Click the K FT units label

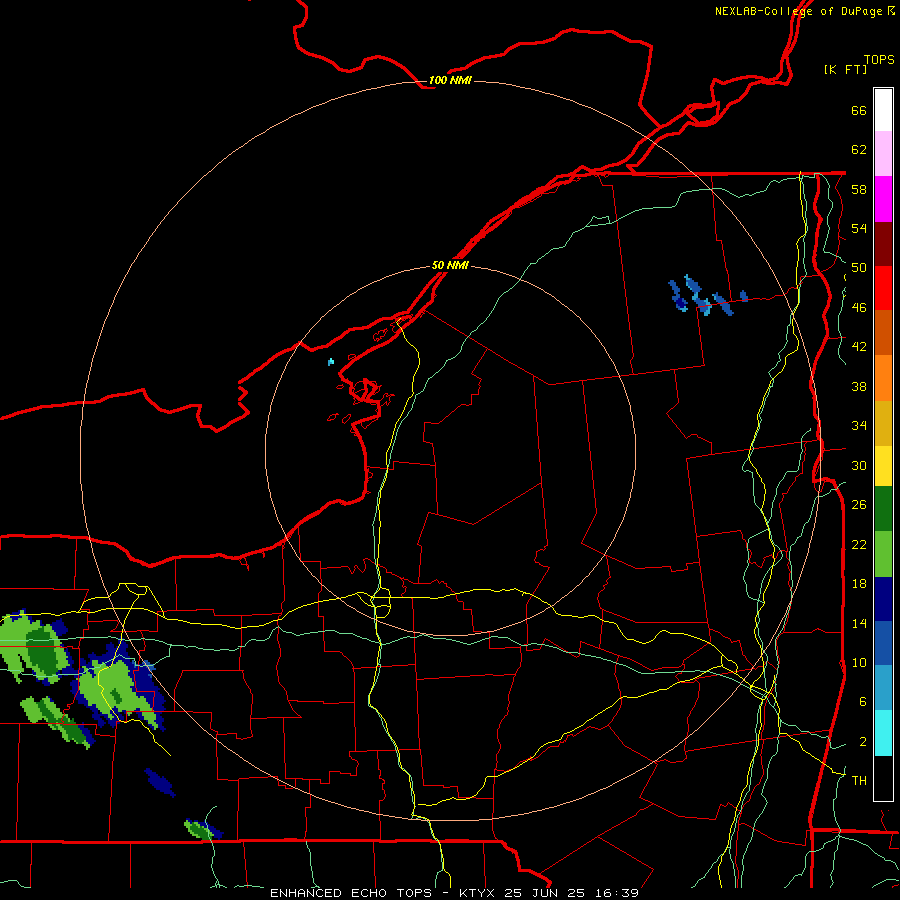846,69
